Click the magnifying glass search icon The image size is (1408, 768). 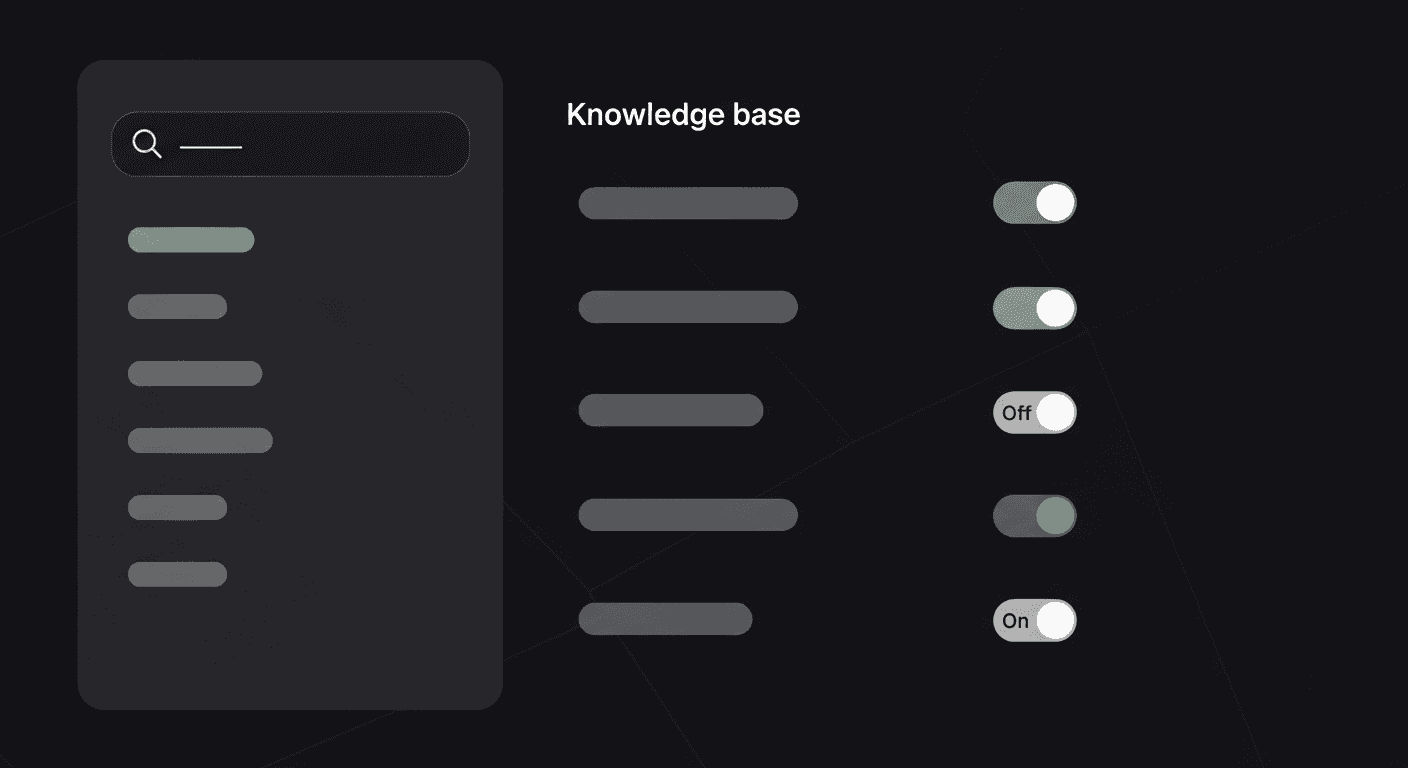pos(146,144)
